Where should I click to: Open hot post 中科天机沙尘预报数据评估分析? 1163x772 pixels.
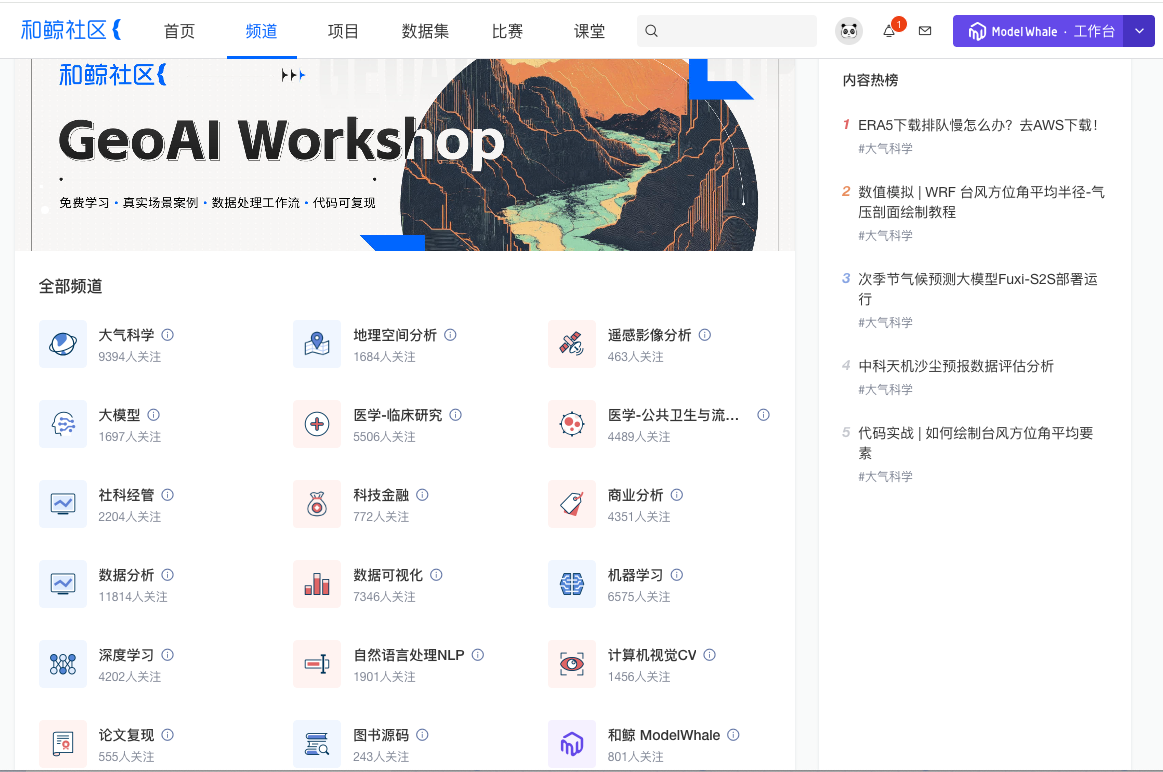pyautogui.click(x=955, y=366)
